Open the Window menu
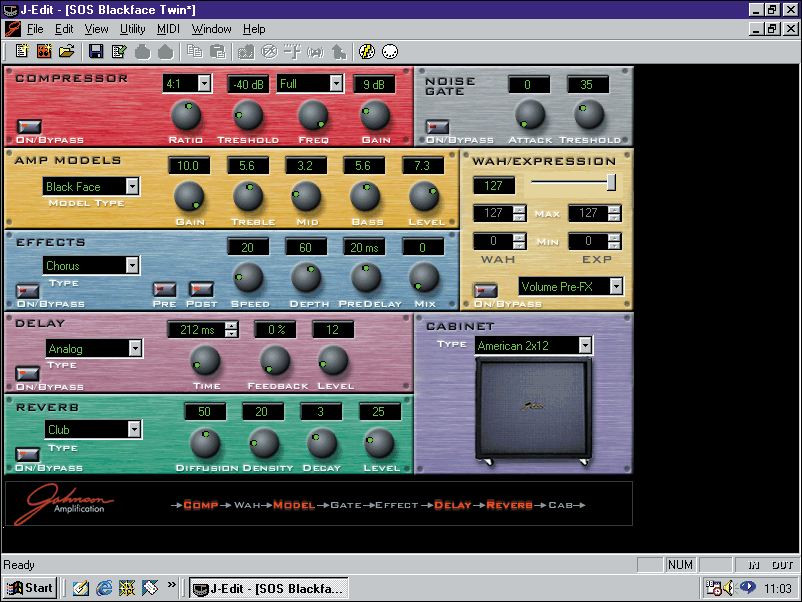 pos(212,29)
